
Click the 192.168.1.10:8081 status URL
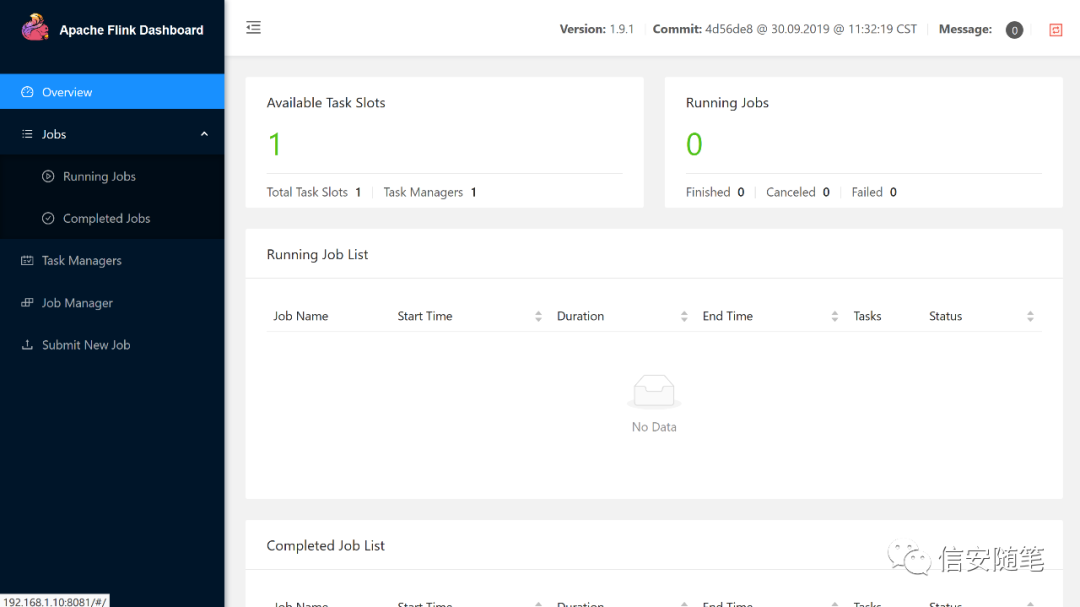54,601
